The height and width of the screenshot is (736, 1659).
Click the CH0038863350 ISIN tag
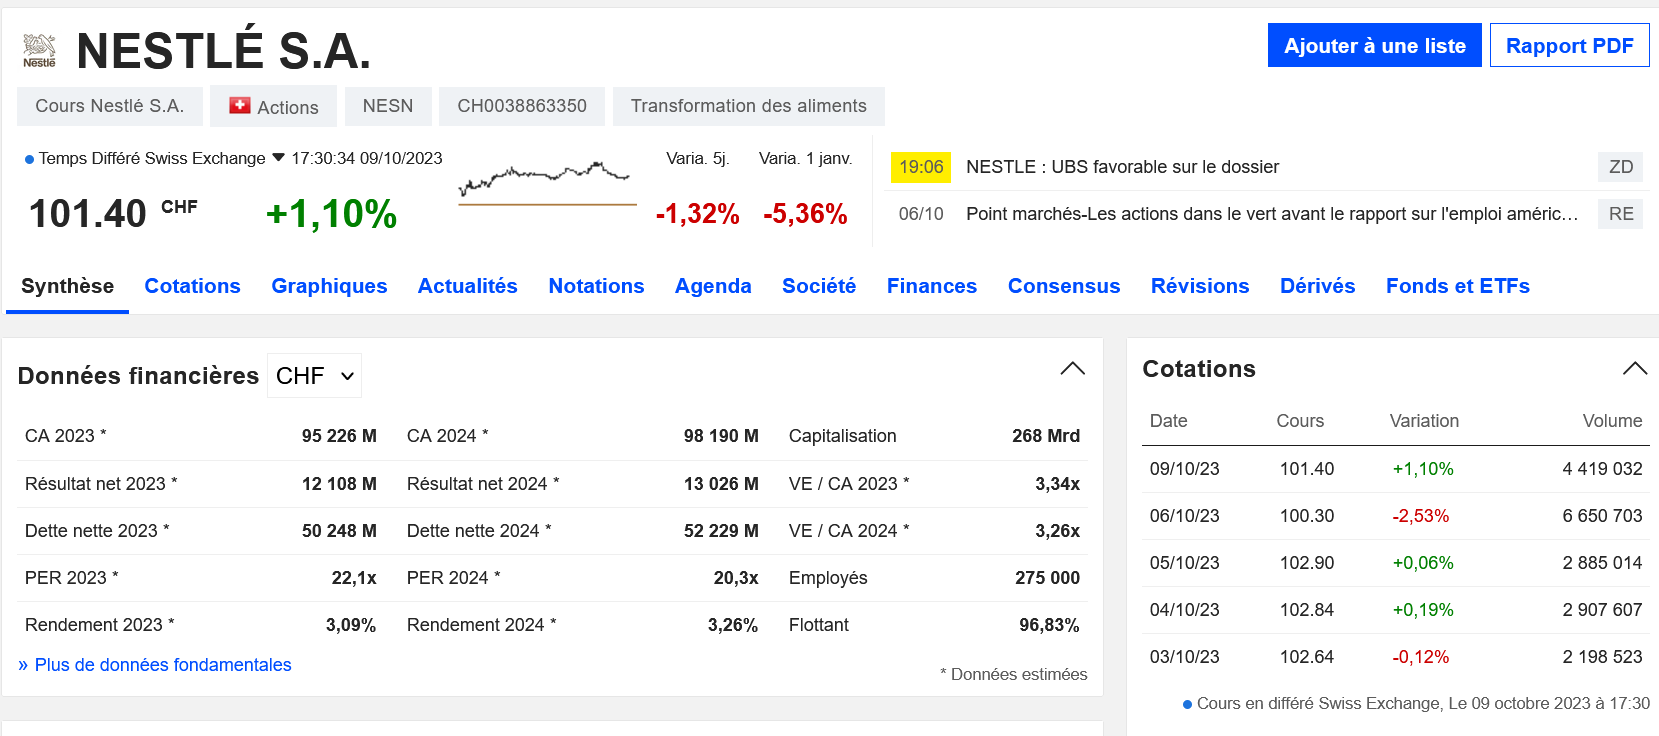[522, 106]
